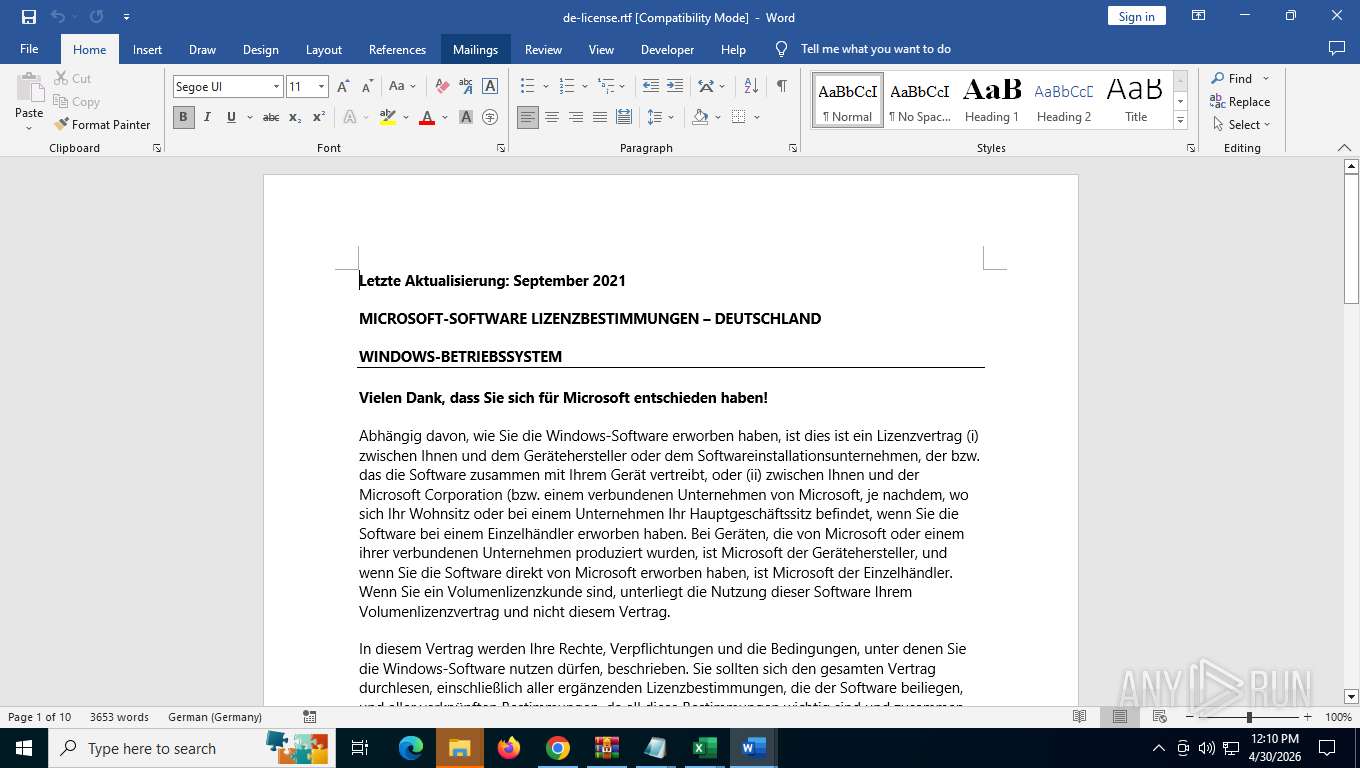Toggle Bold formatting
The image size is (1360, 768).
click(183, 117)
